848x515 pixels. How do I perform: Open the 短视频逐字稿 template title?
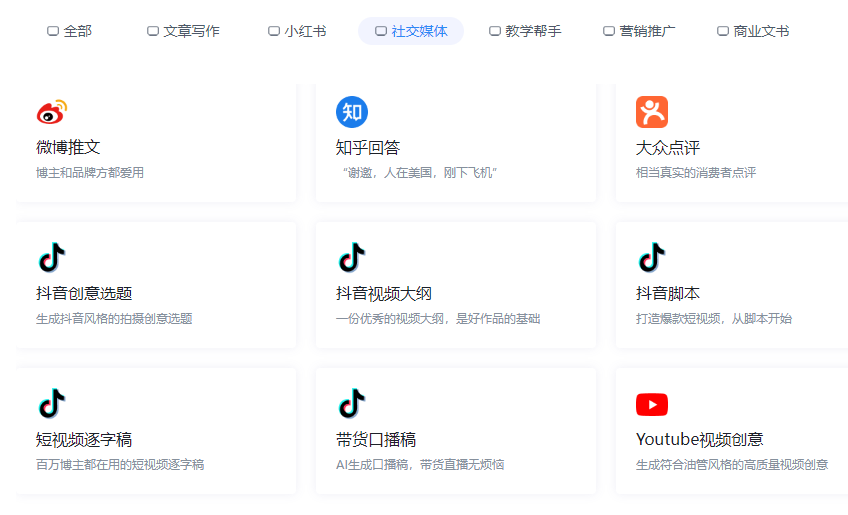click(x=84, y=439)
